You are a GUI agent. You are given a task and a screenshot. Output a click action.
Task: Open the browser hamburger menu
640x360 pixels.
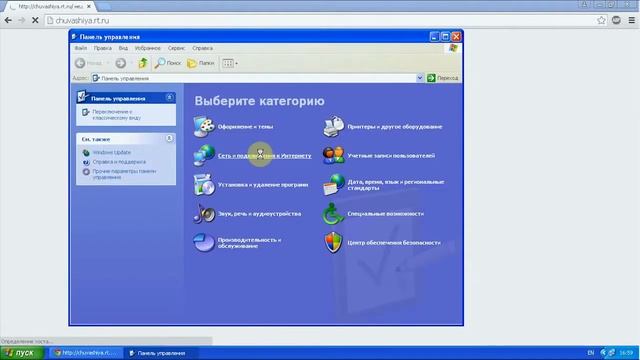click(631, 20)
